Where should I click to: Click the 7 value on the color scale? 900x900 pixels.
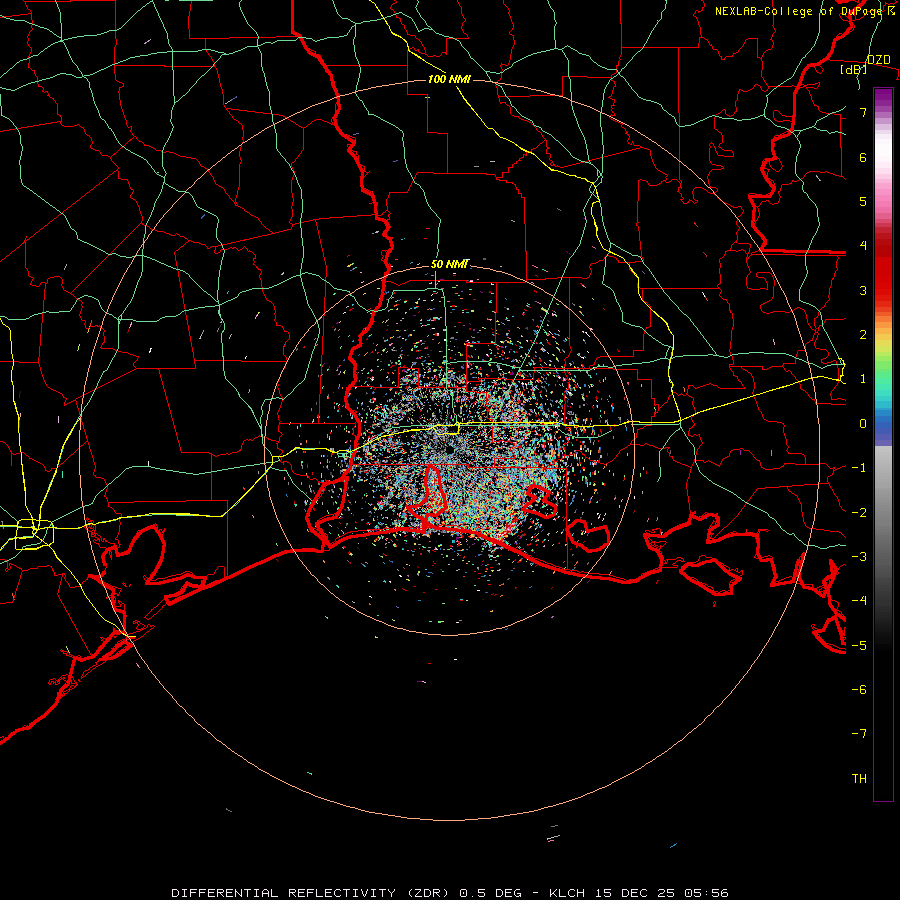coord(863,112)
